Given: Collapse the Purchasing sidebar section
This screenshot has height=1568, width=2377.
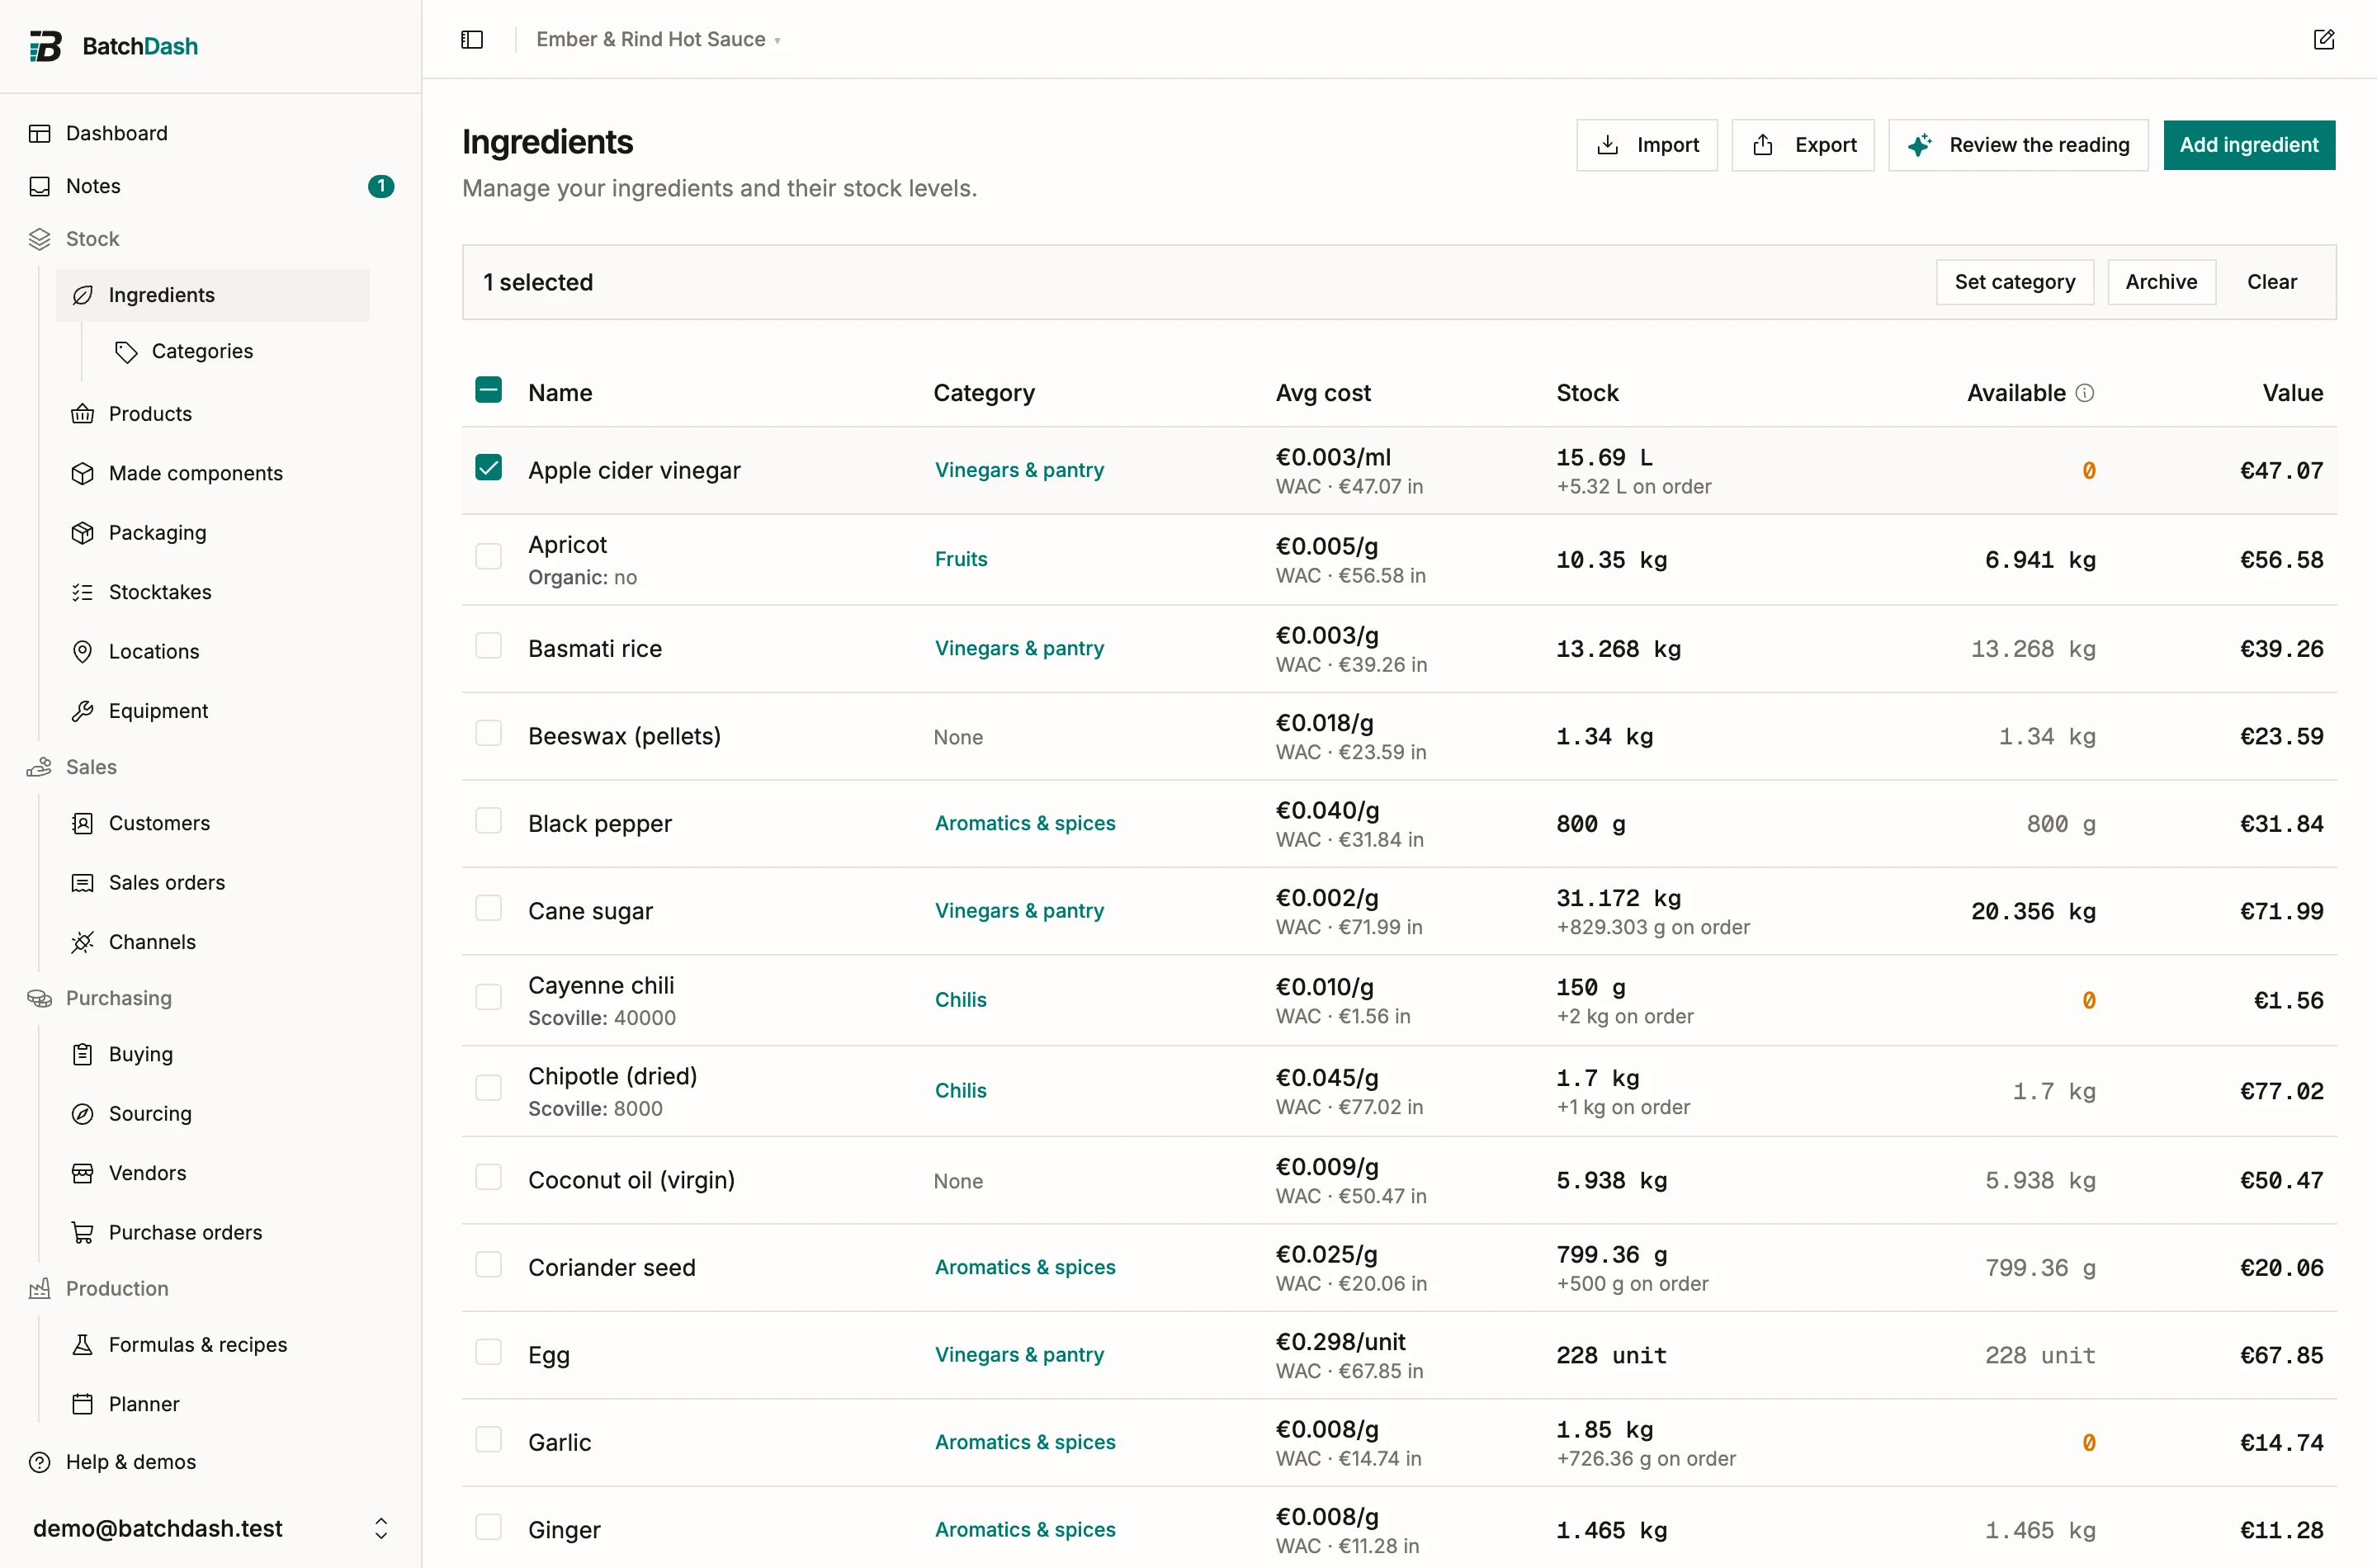Looking at the screenshot, I should point(118,998).
